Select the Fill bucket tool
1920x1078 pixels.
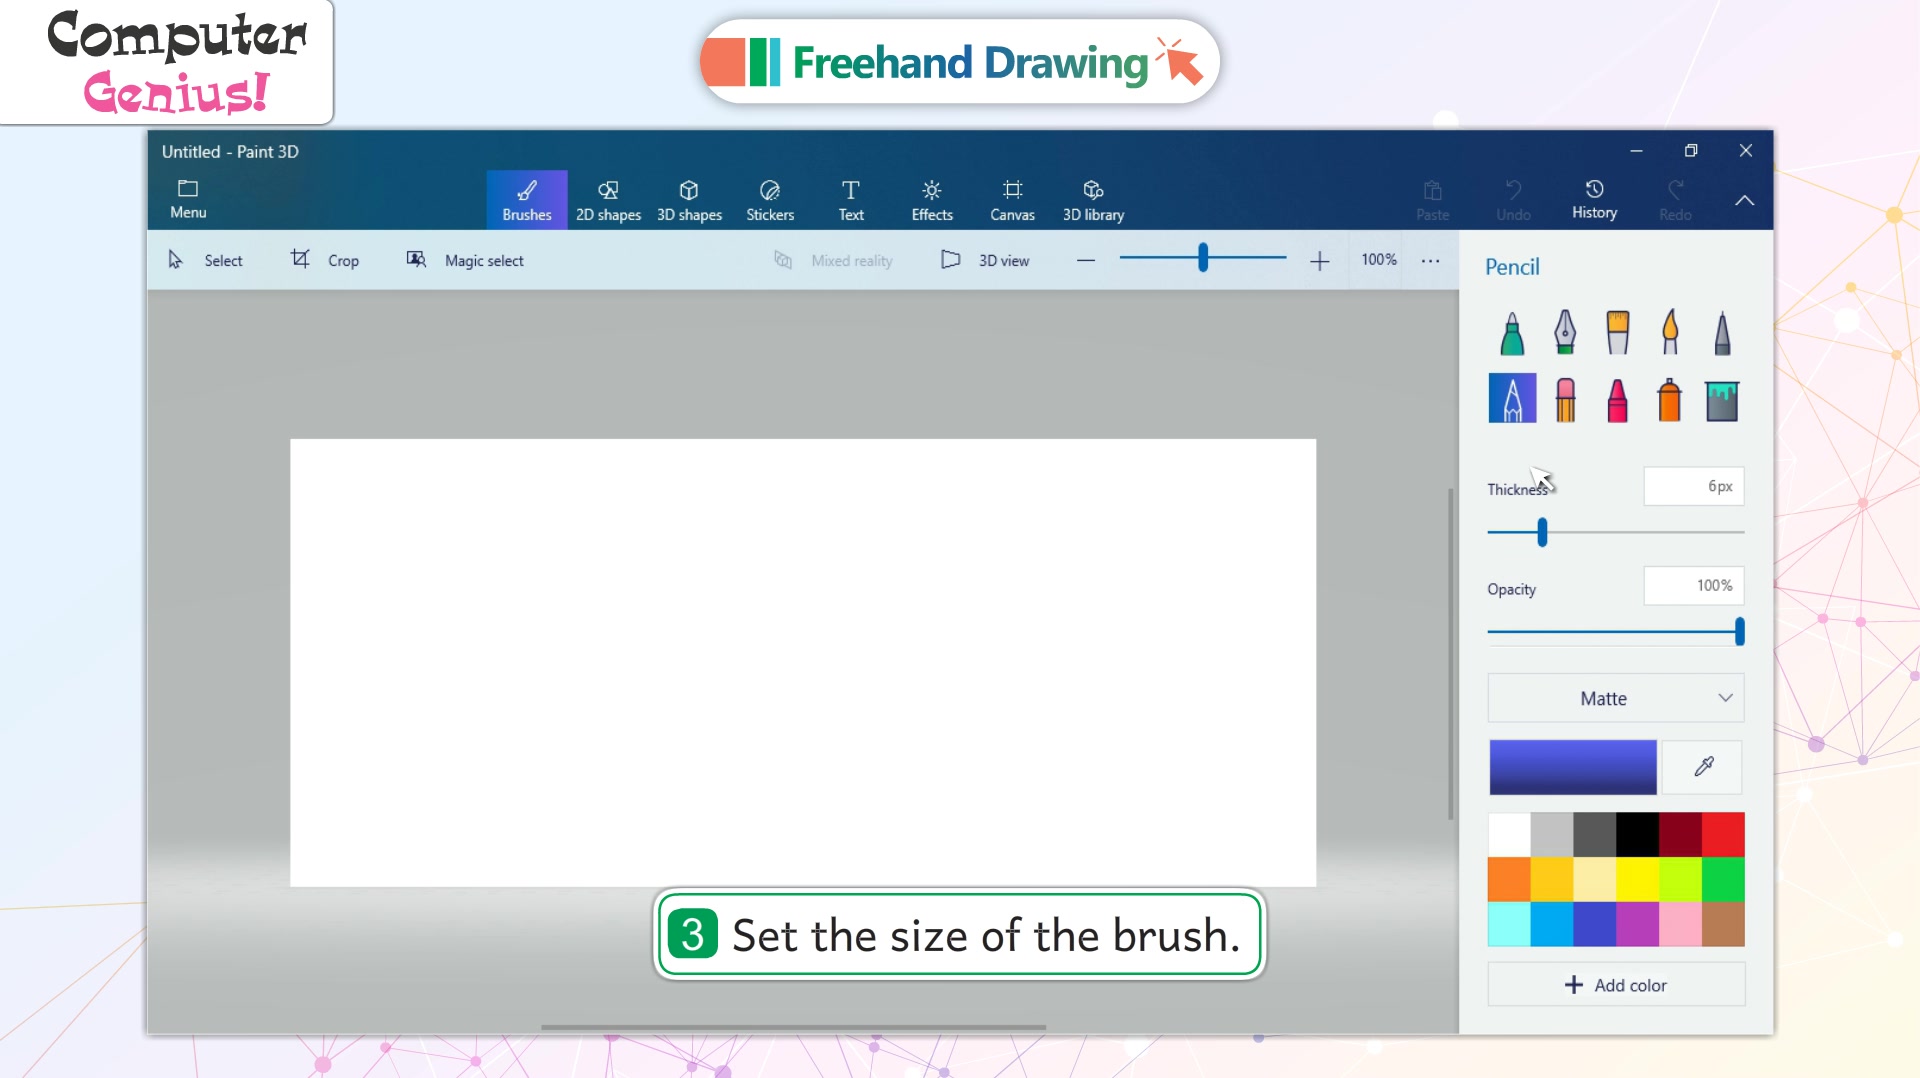[x=1722, y=400]
